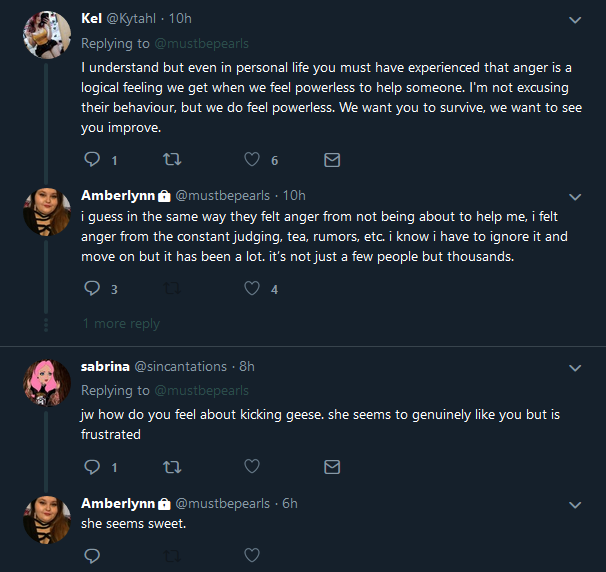The width and height of the screenshot is (606, 572).
Task: Open the @Kytahl profile handle
Action: click(x=131, y=19)
